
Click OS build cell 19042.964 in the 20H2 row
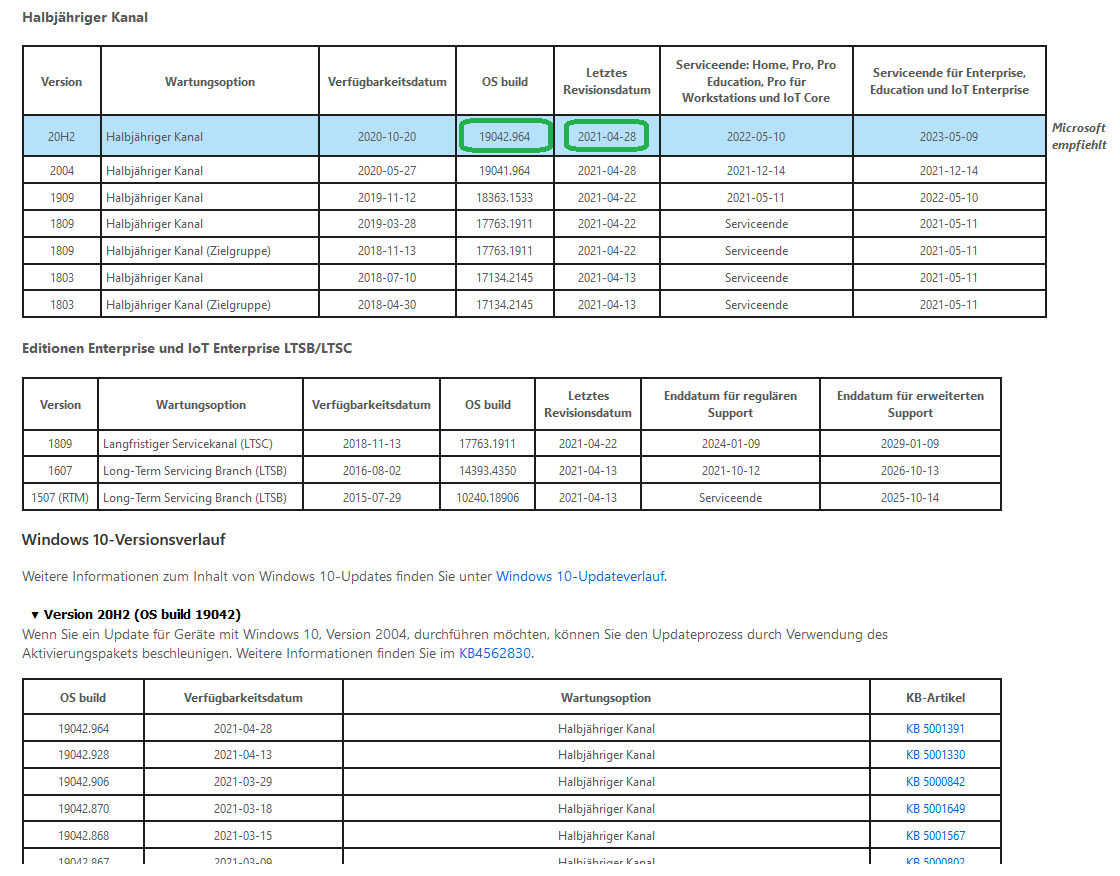(x=504, y=136)
